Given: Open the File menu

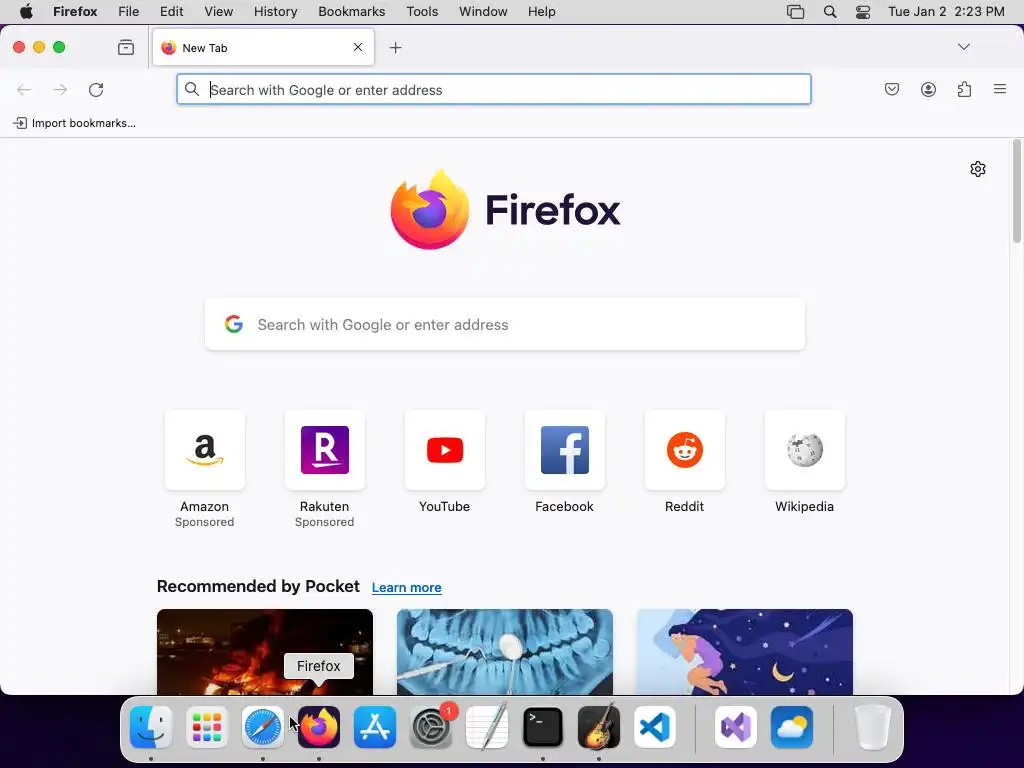Looking at the screenshot, I should pyautogui.click(x=129, y=12).
